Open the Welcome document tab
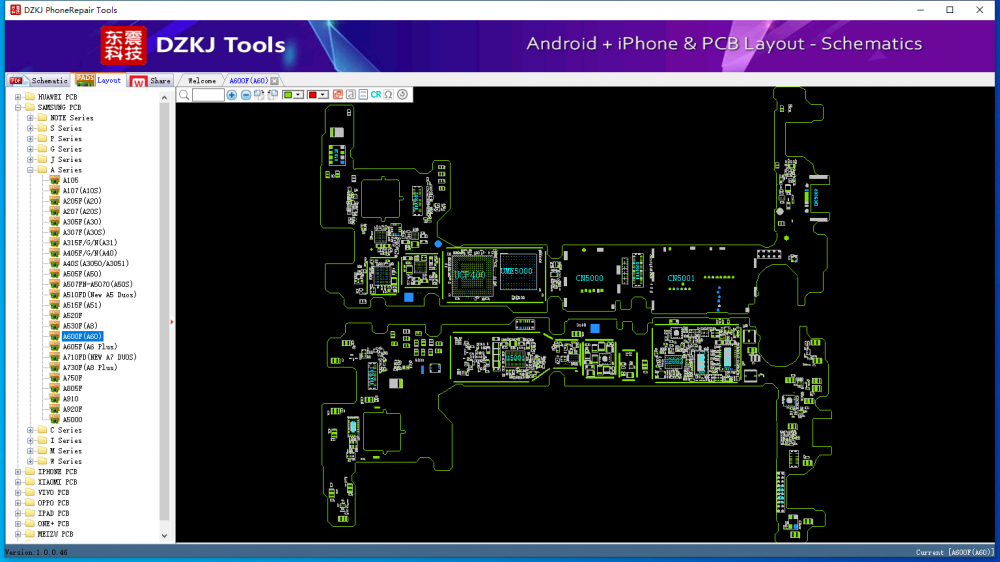1000x562 pixels. (202, 81)
